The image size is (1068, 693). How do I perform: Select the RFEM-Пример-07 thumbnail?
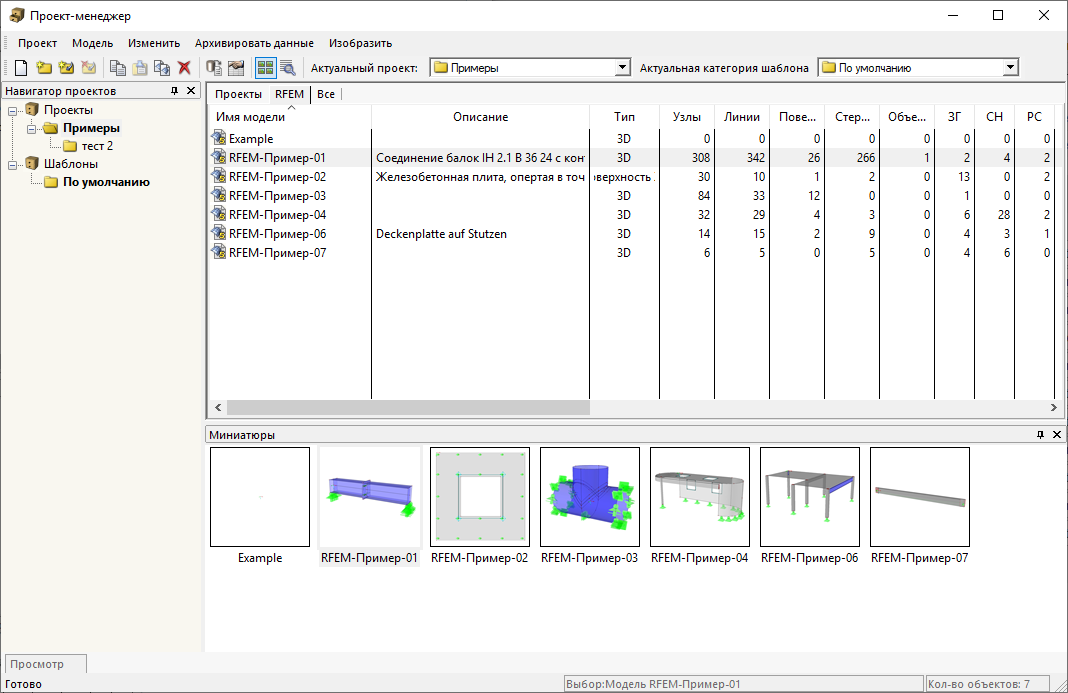[x=920, y=497]
